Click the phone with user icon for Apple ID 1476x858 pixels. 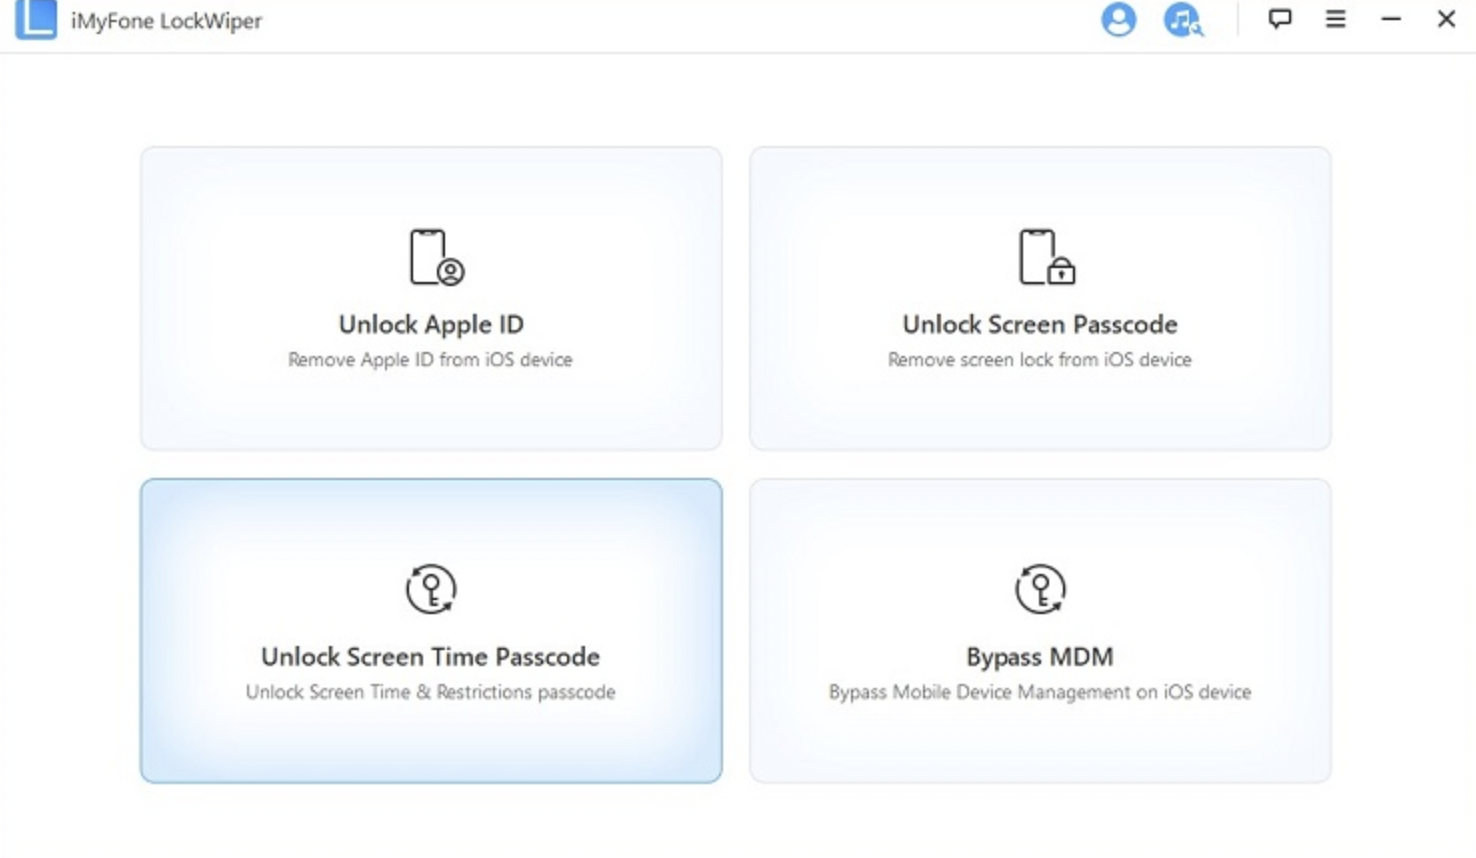tap(437, 257)
